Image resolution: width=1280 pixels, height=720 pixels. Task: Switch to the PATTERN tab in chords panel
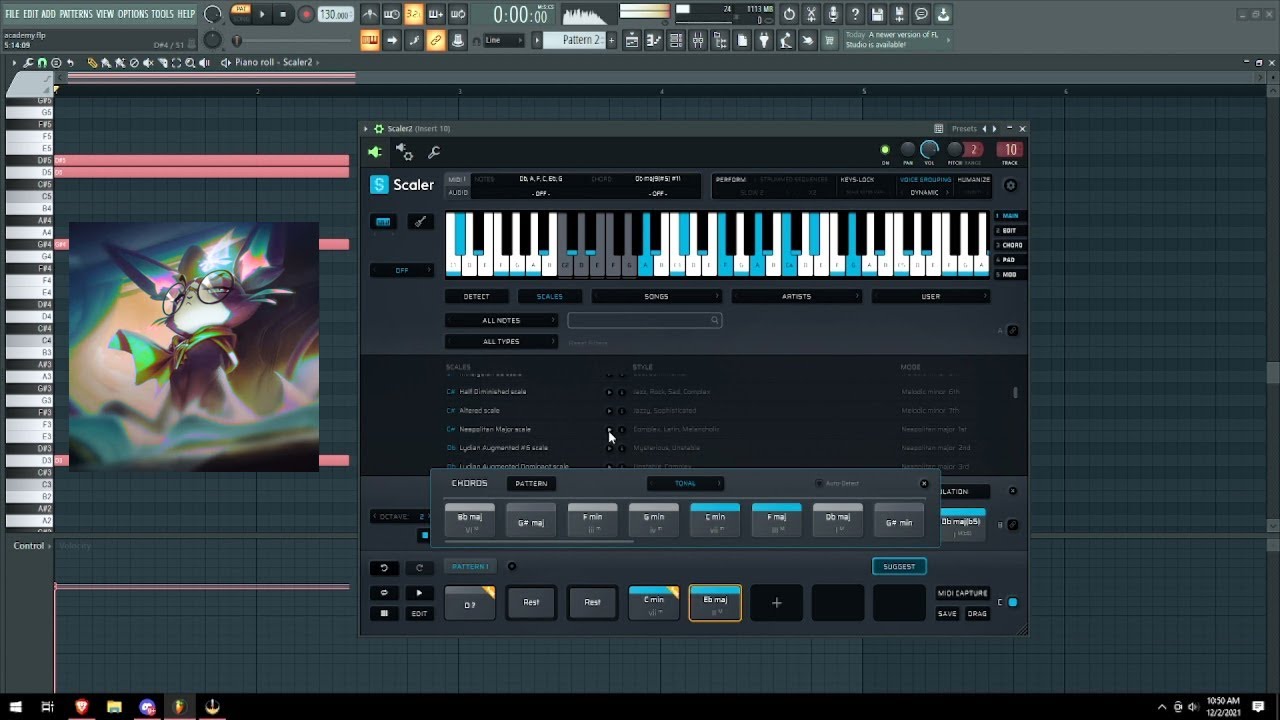pos(531,483)
